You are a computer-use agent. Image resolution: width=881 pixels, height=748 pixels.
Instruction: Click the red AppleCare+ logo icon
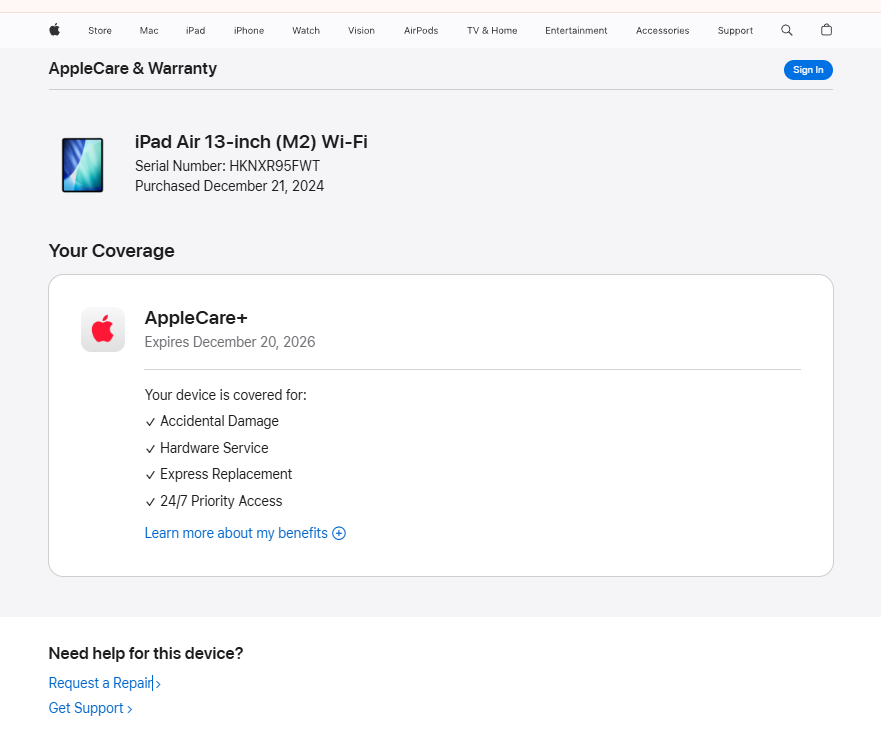103,329
